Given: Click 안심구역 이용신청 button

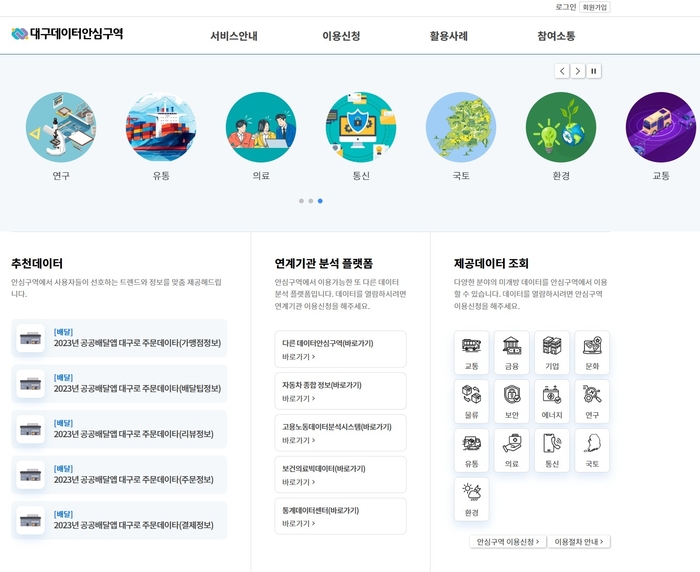Looking at the screenshot, I should click(x=508, y=542).
